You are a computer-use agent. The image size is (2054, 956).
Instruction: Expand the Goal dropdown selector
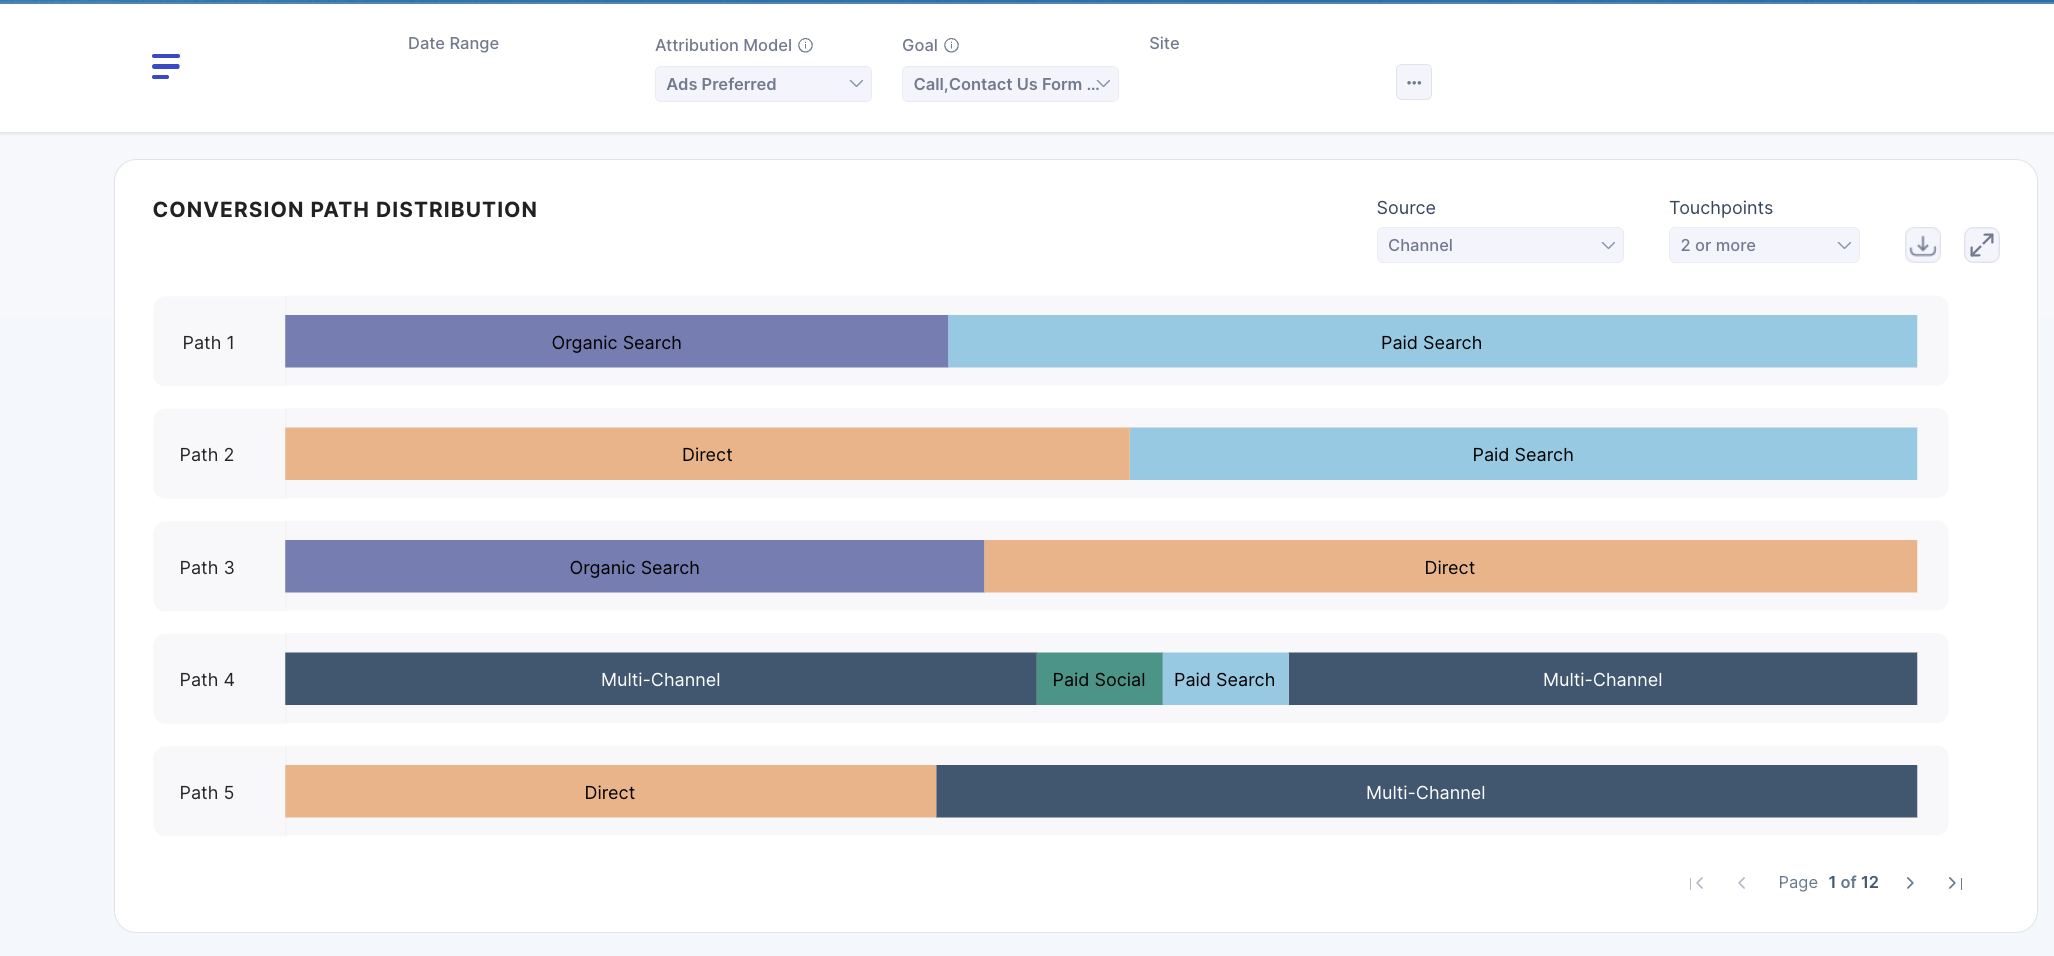pyautogui.click(x=1010, y=84)
